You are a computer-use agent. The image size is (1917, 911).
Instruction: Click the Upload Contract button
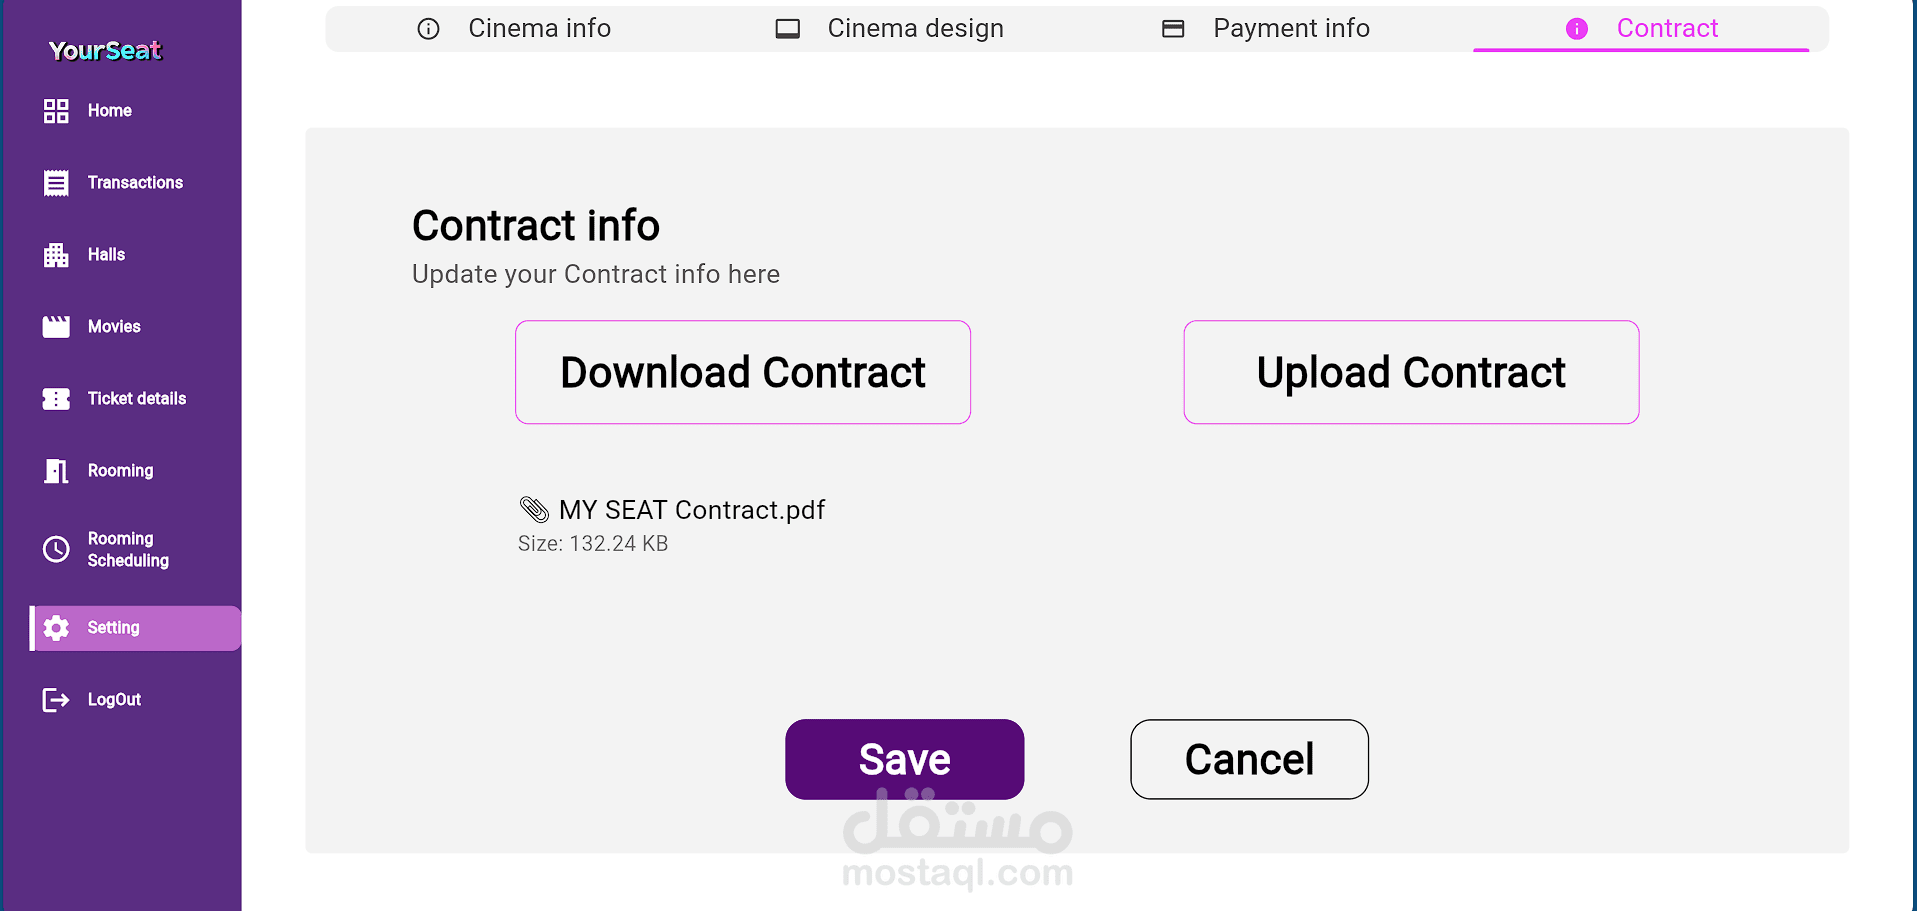1411,372
